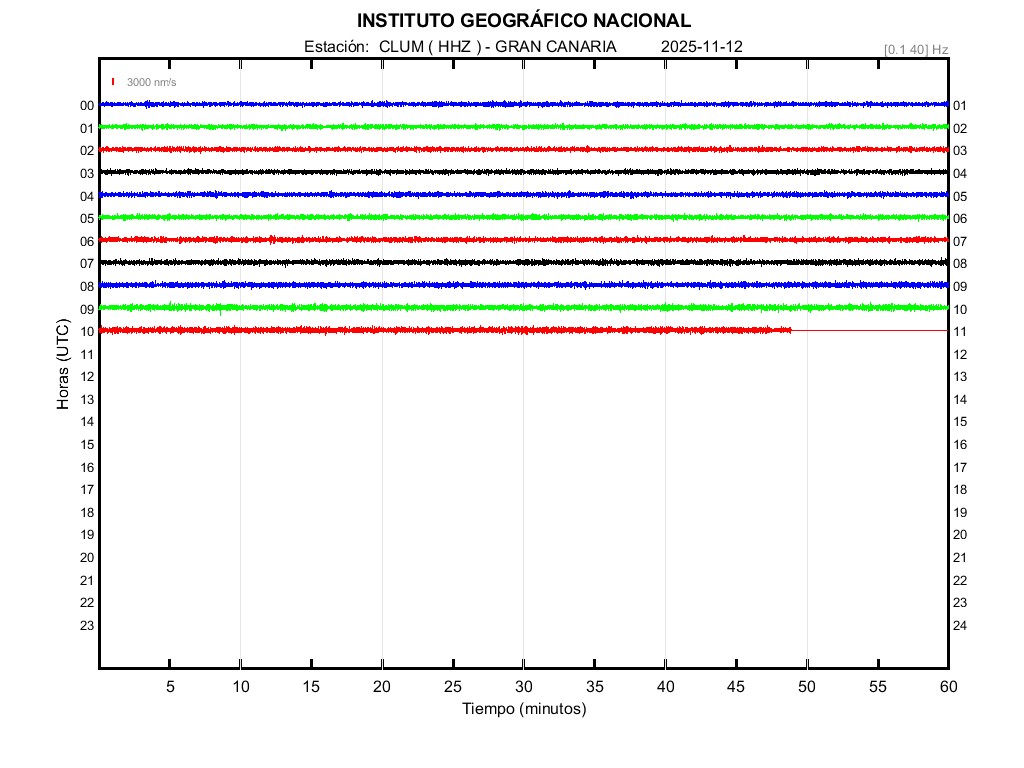This screenshot has height=768, width=1024.
Task: Click the 45 minute tick label
Action: point(736,687)
